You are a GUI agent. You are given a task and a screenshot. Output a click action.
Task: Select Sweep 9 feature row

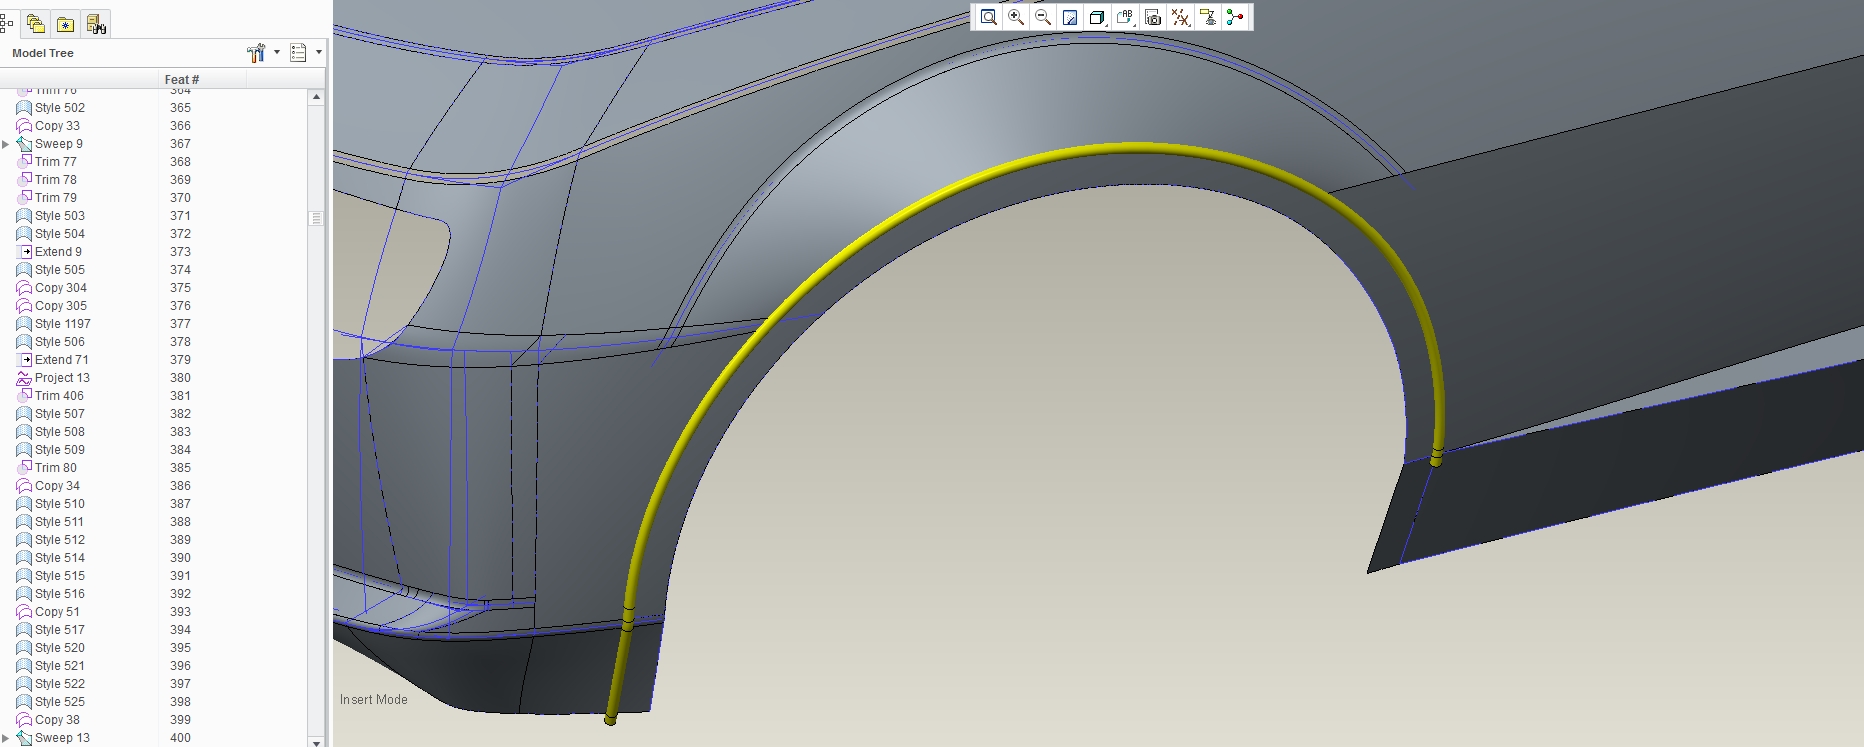click(x=59, y=144)
